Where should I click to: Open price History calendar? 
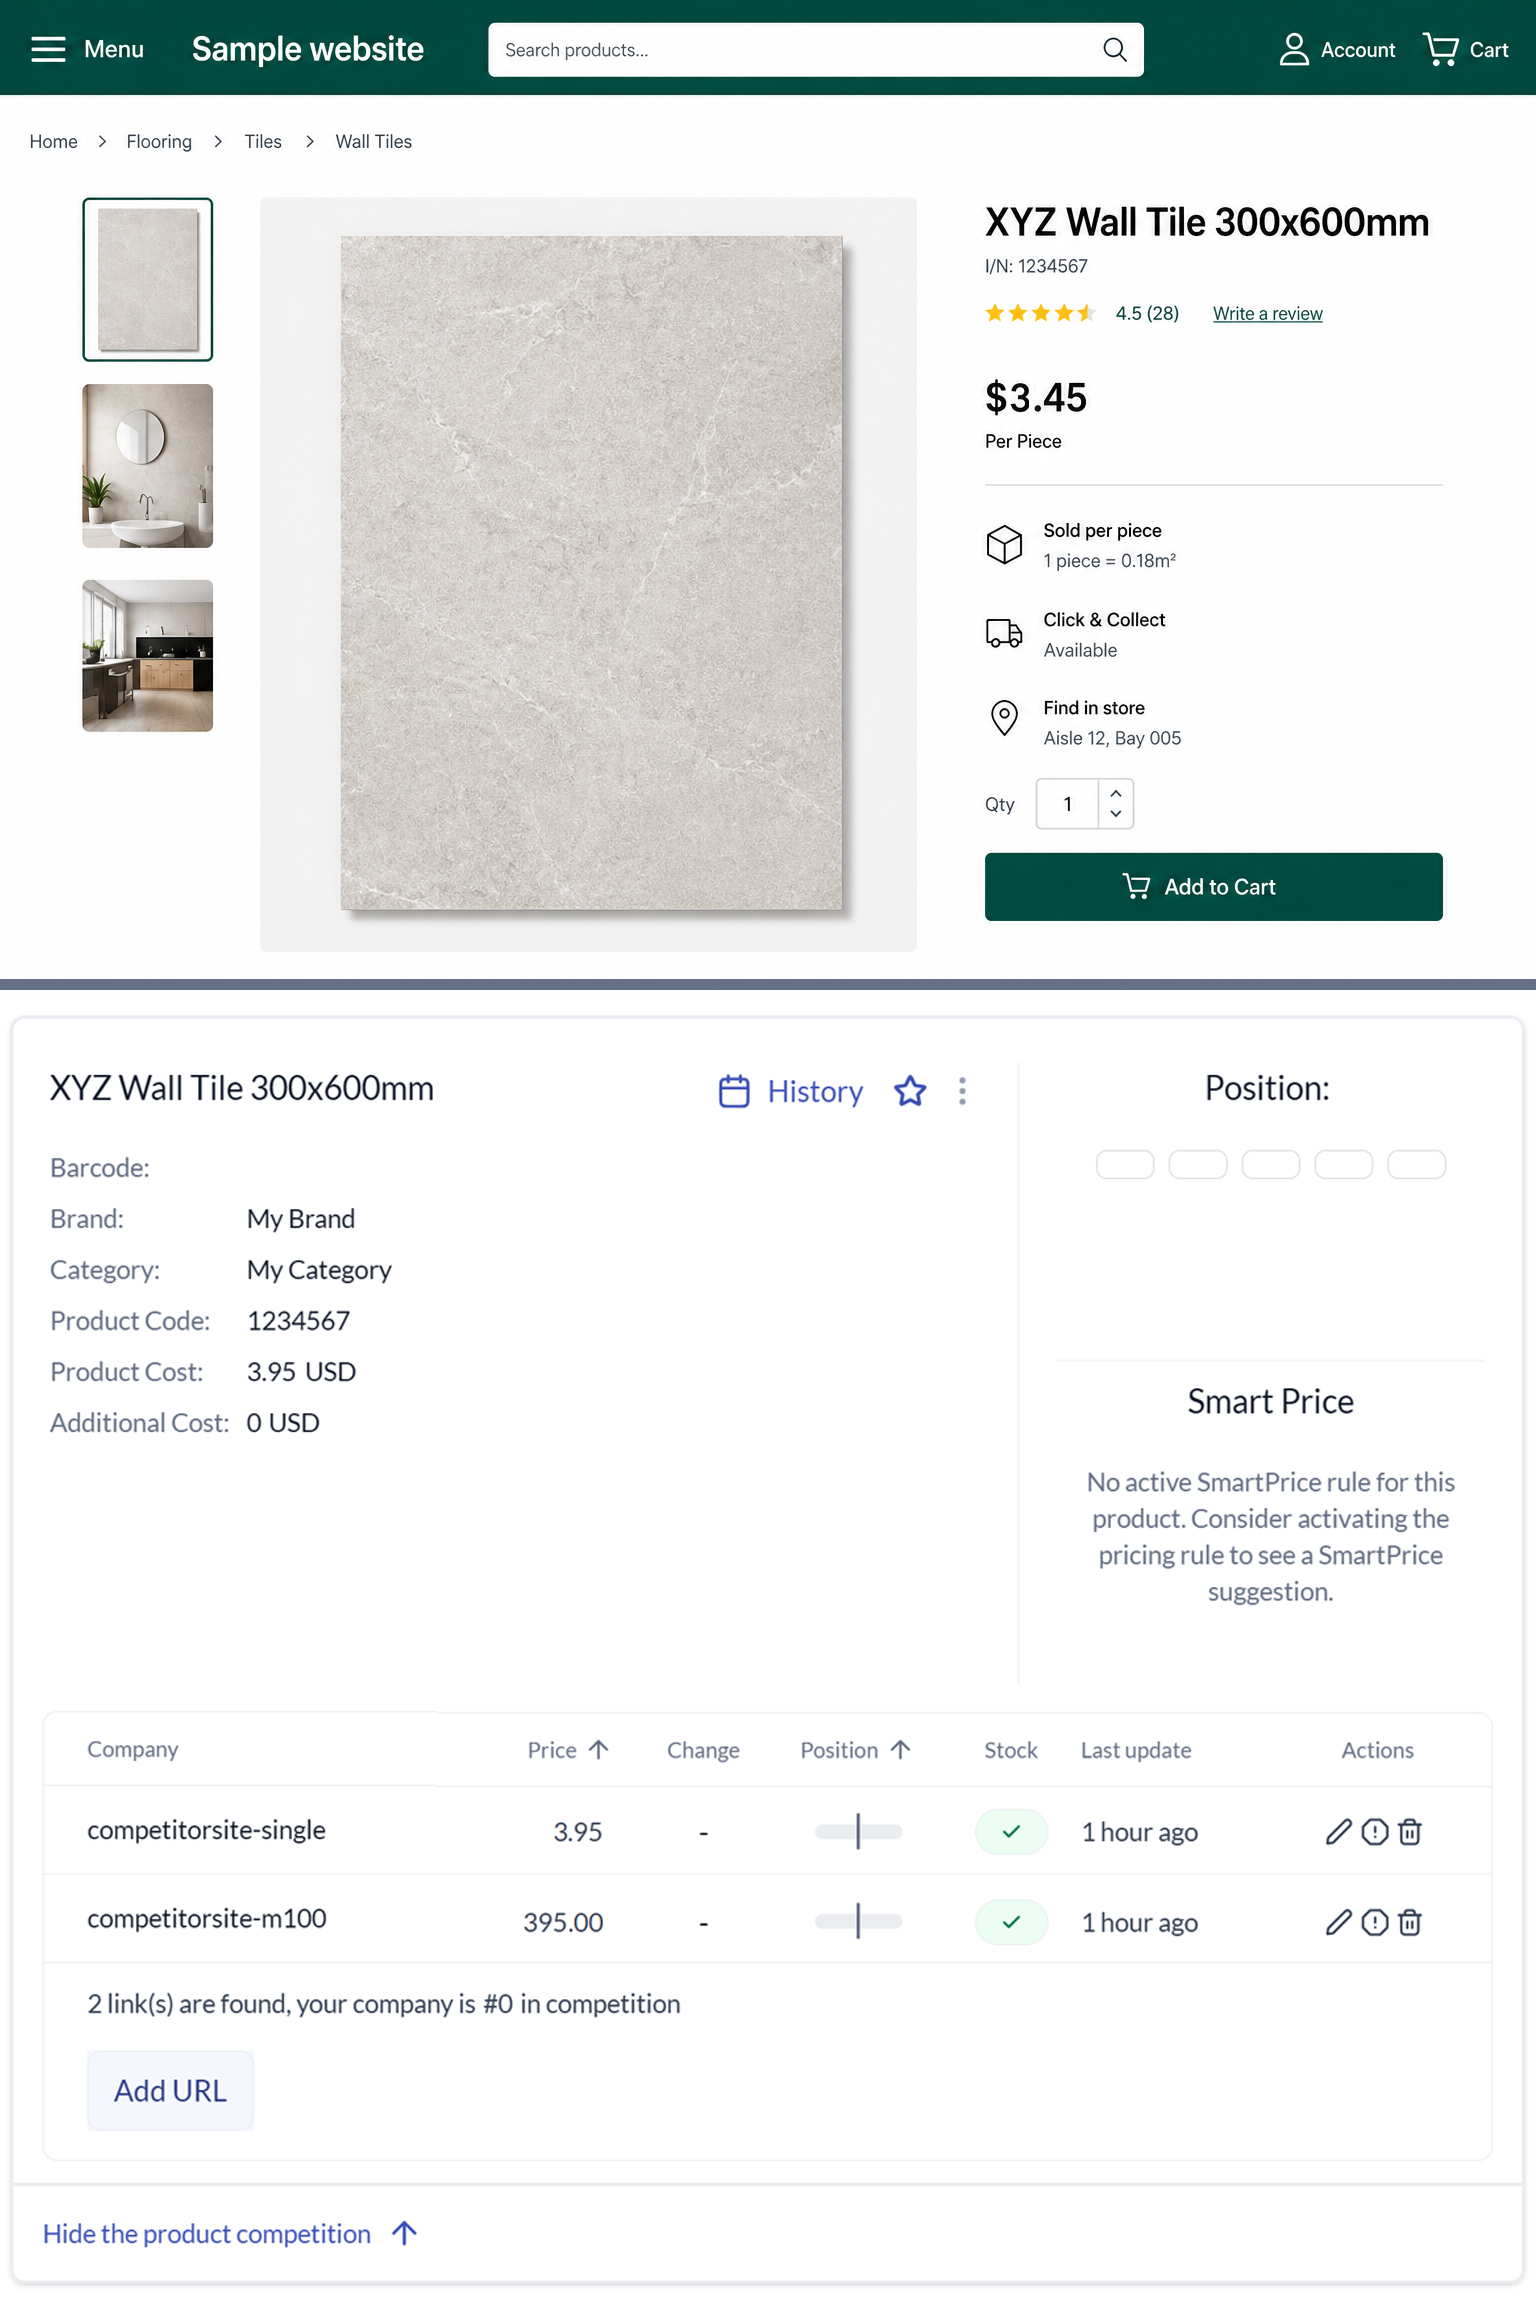pos(791,1091)
